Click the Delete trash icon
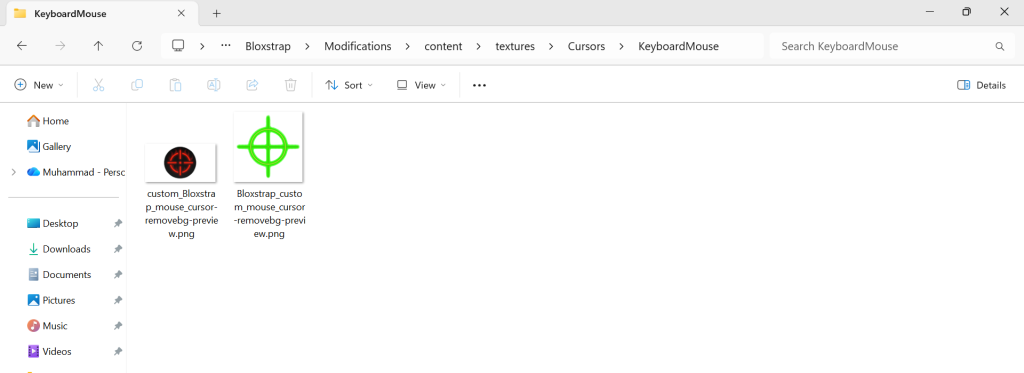 (291, 85)
